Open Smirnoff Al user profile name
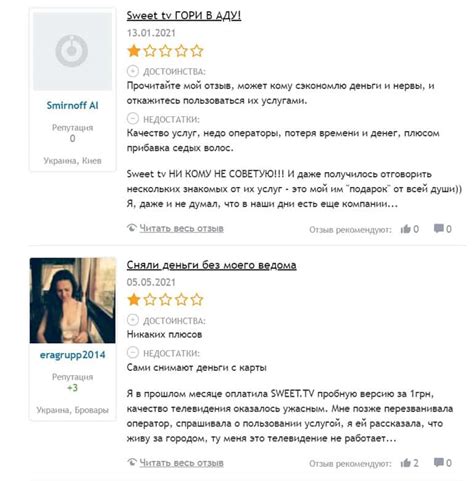 click(x=72, y=106)
